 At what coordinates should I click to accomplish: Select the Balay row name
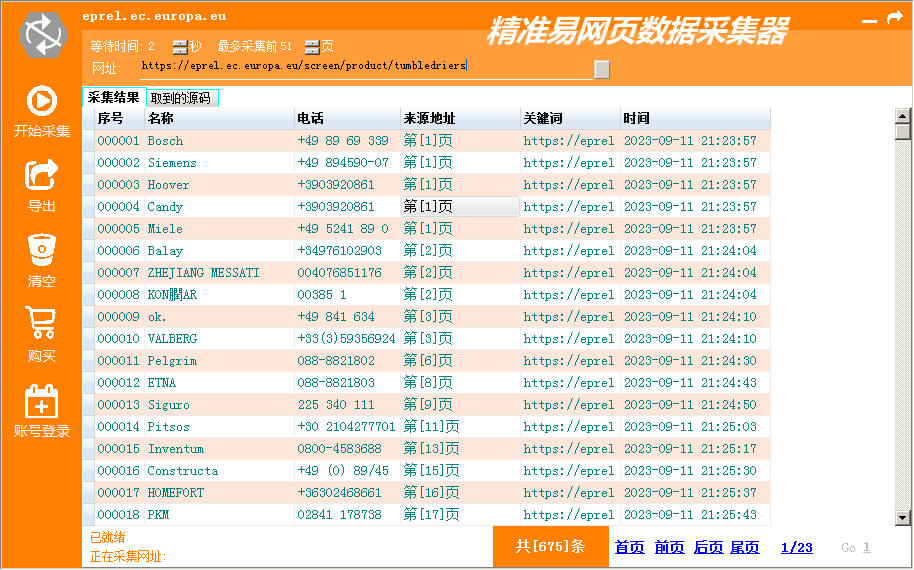[165, 251]
